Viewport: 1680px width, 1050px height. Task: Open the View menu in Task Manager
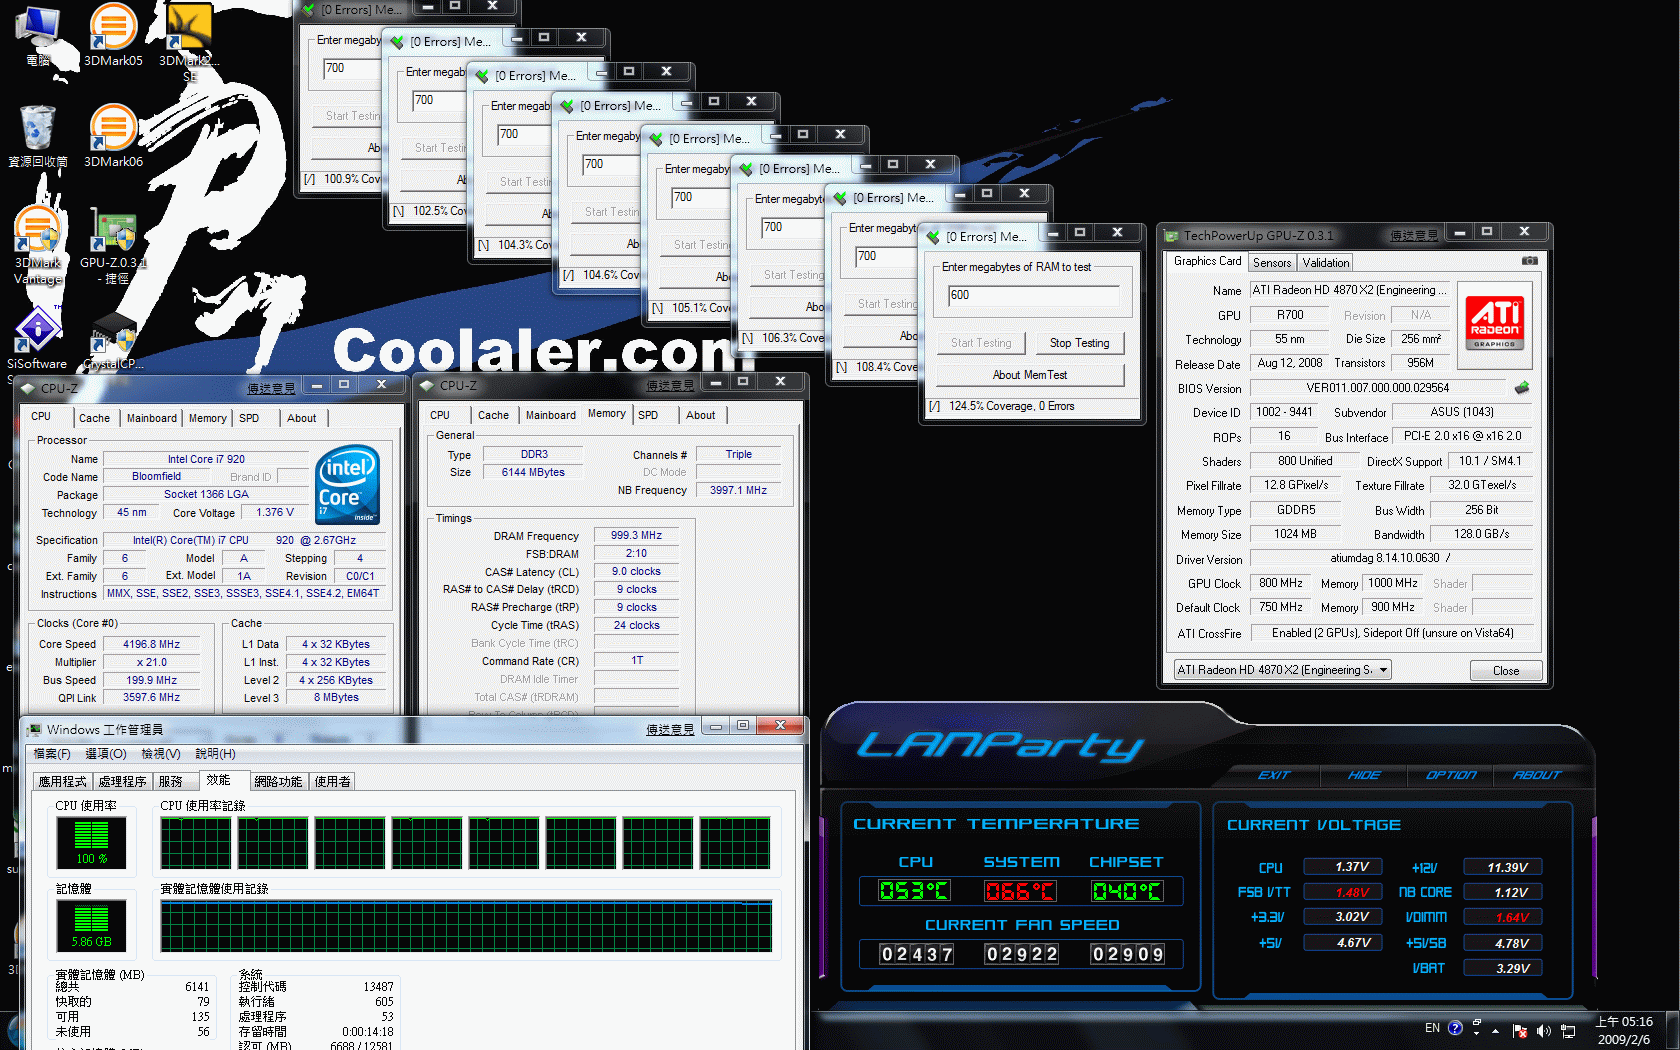click(161, 754)
